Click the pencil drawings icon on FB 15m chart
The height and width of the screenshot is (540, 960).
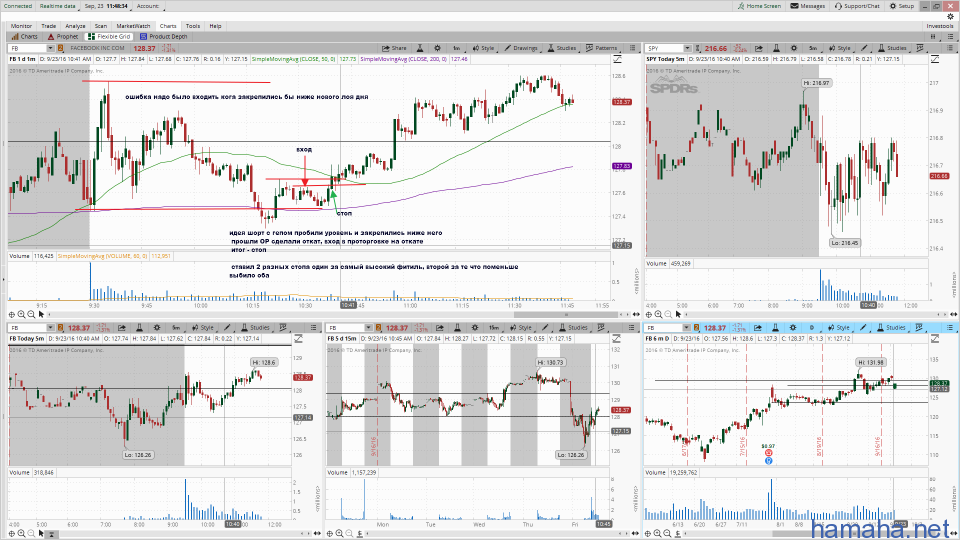tap(545, 328)
